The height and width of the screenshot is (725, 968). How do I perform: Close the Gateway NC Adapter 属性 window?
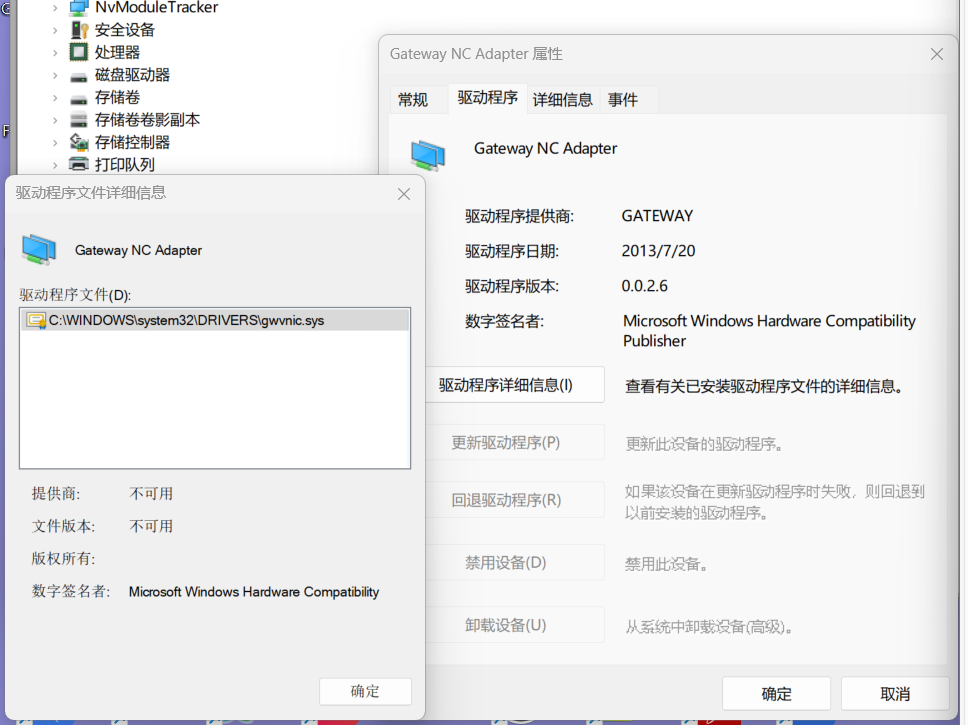tap(937, 54)
